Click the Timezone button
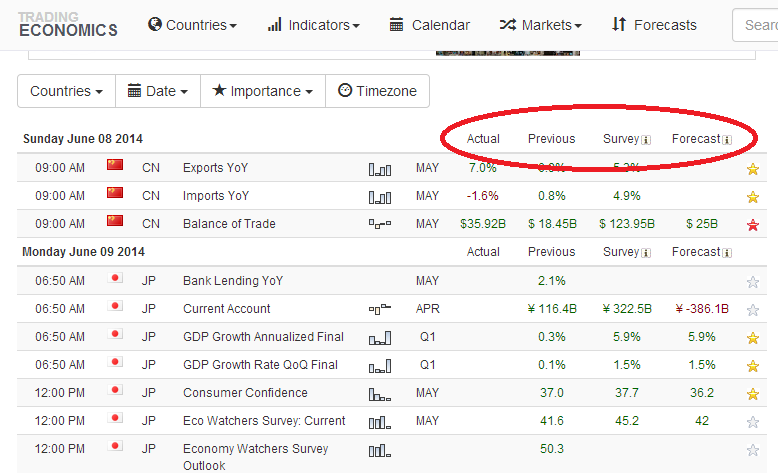The width and height of the screenshot is (778, 473). coord(377,91)
